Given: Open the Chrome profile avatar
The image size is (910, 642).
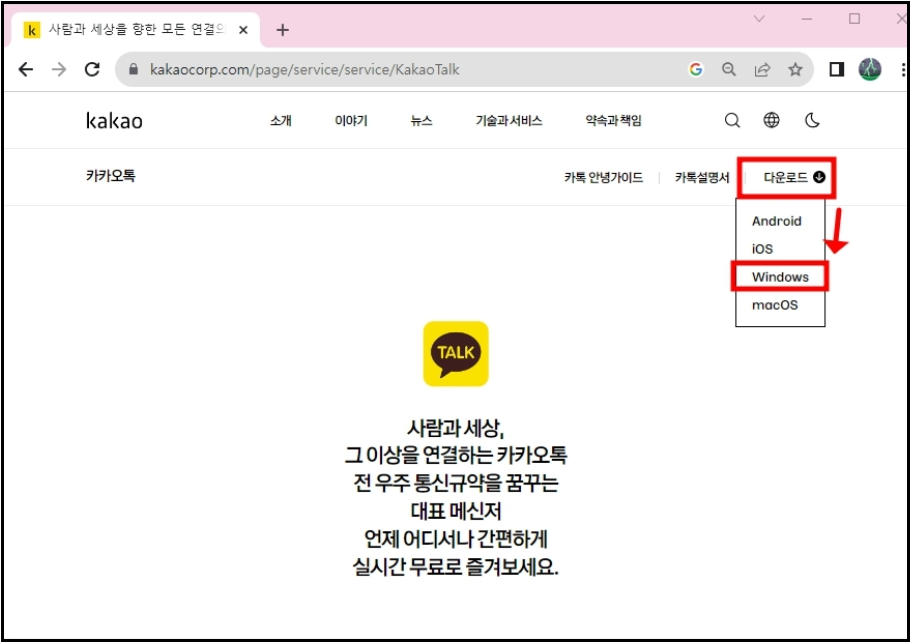Looking at the screenshot, I should coord(869,70).
